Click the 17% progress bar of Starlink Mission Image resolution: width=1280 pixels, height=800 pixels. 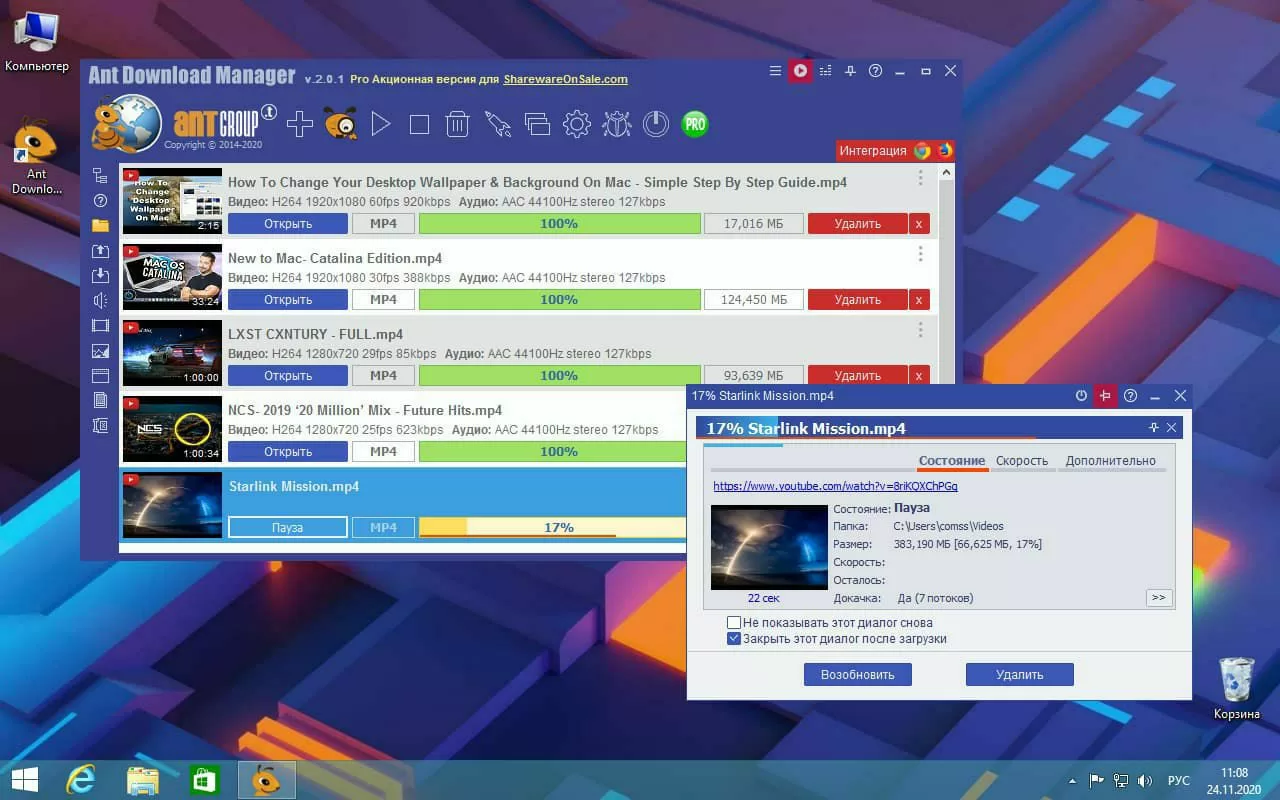point(552,527)
